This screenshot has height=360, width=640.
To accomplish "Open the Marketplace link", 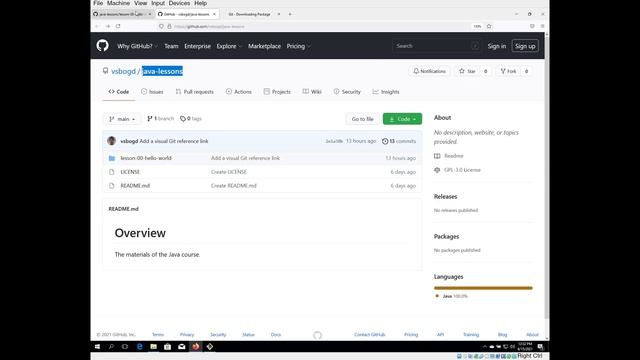I will [264, 46].
